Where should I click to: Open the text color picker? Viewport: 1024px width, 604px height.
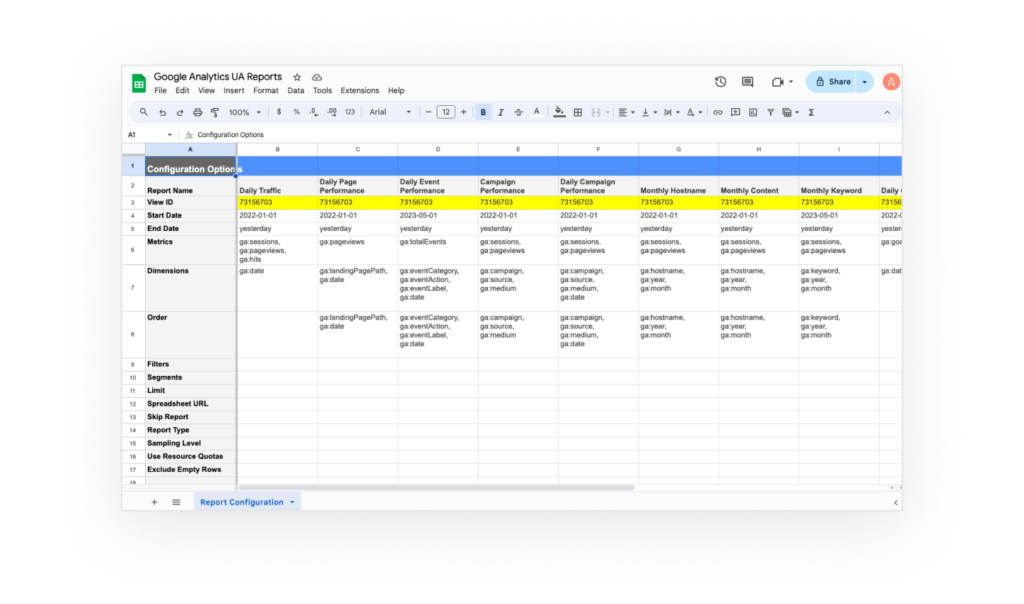[537, 112]
